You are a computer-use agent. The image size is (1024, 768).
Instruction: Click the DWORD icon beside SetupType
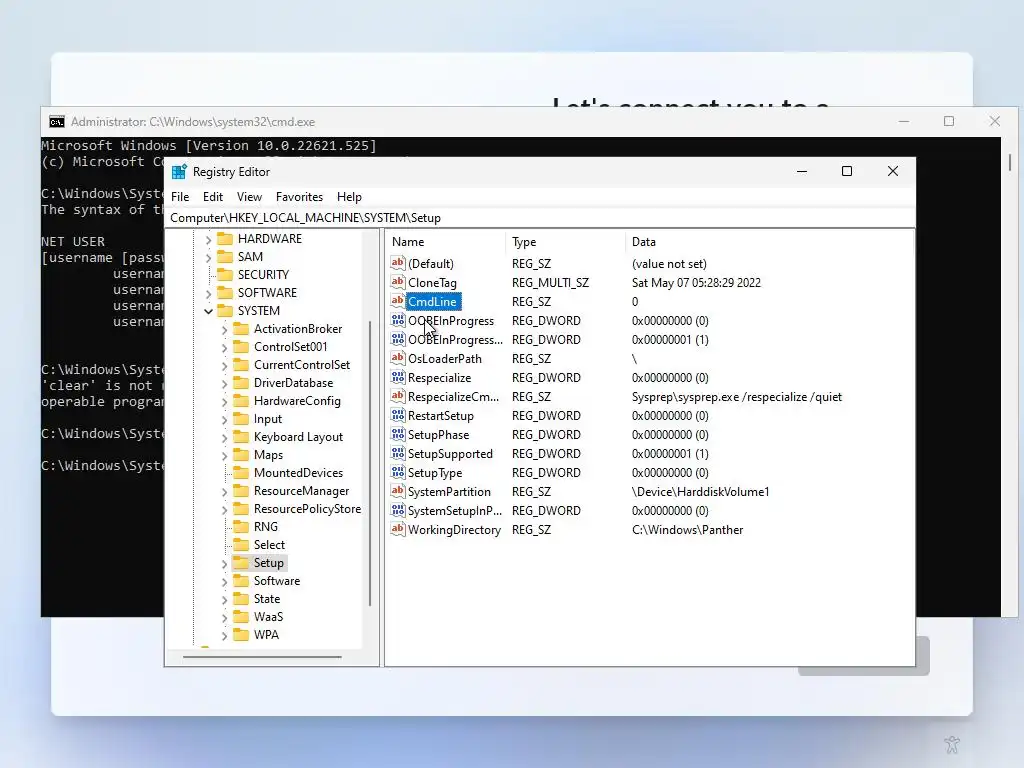coord(398,472)
